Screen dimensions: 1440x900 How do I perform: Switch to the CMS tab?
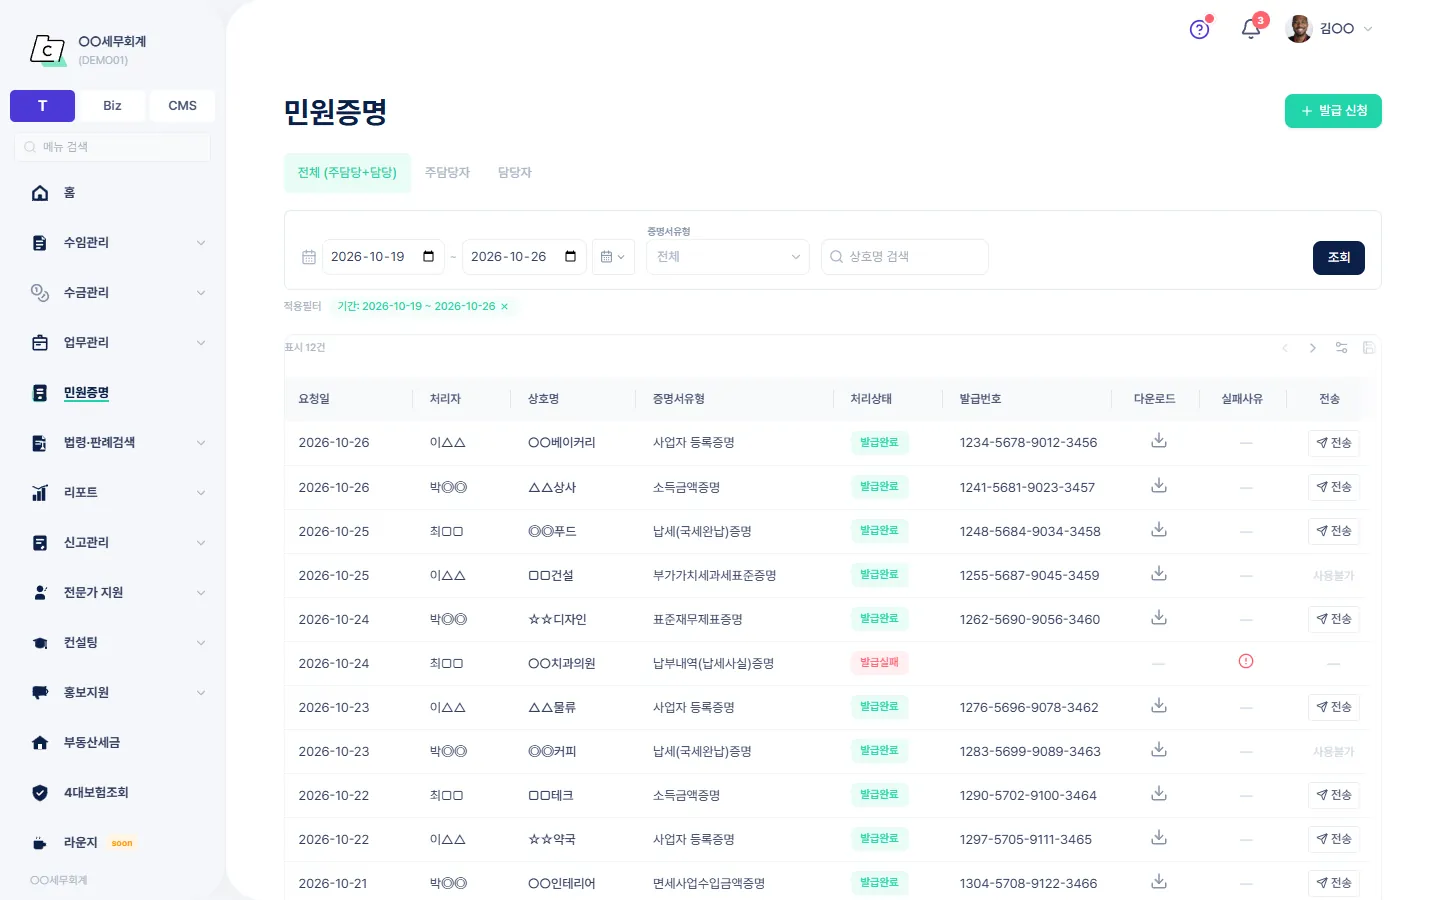pos(182,106)
